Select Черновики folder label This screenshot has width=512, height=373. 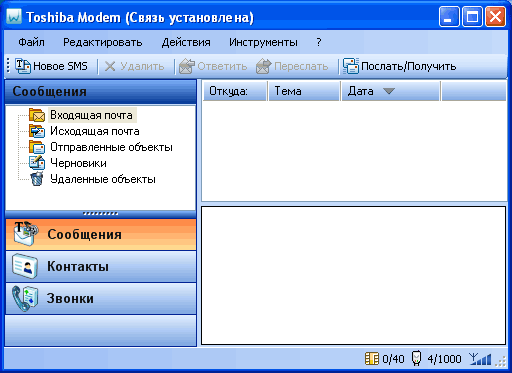(78, 163)
